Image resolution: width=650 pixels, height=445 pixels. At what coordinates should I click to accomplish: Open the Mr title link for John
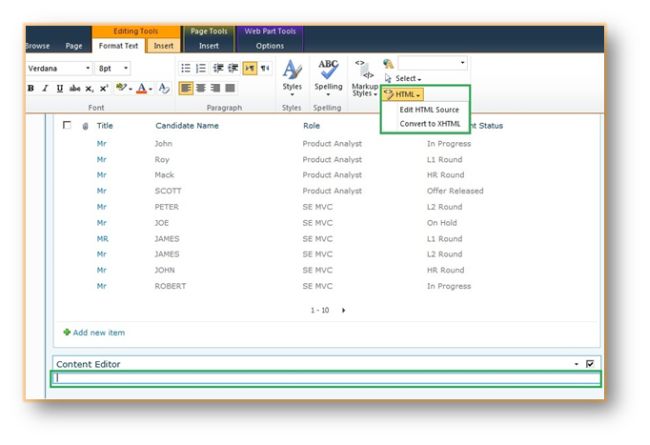coord(102,143)
